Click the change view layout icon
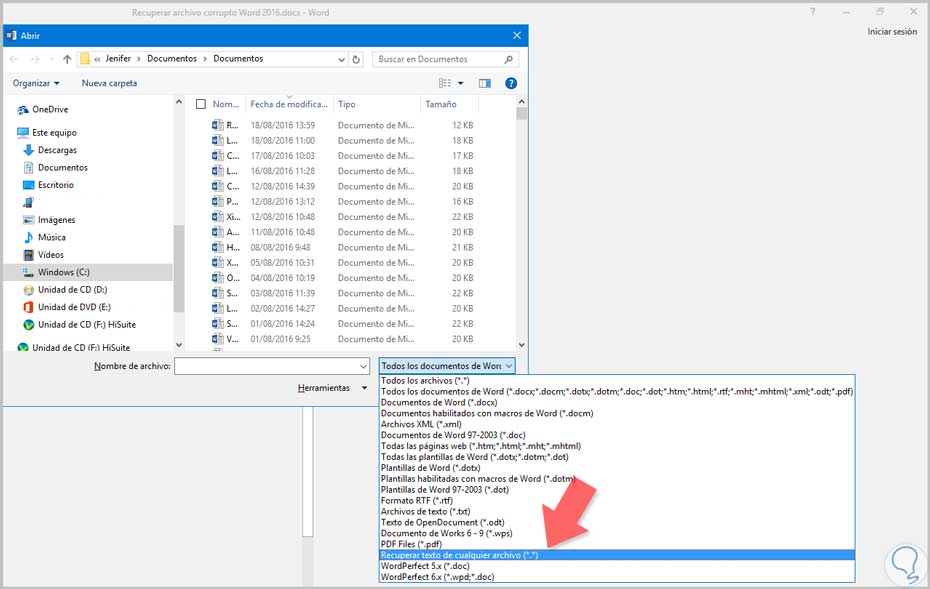The width and height of the screenshot is (930, 589). tap(445, 83)
